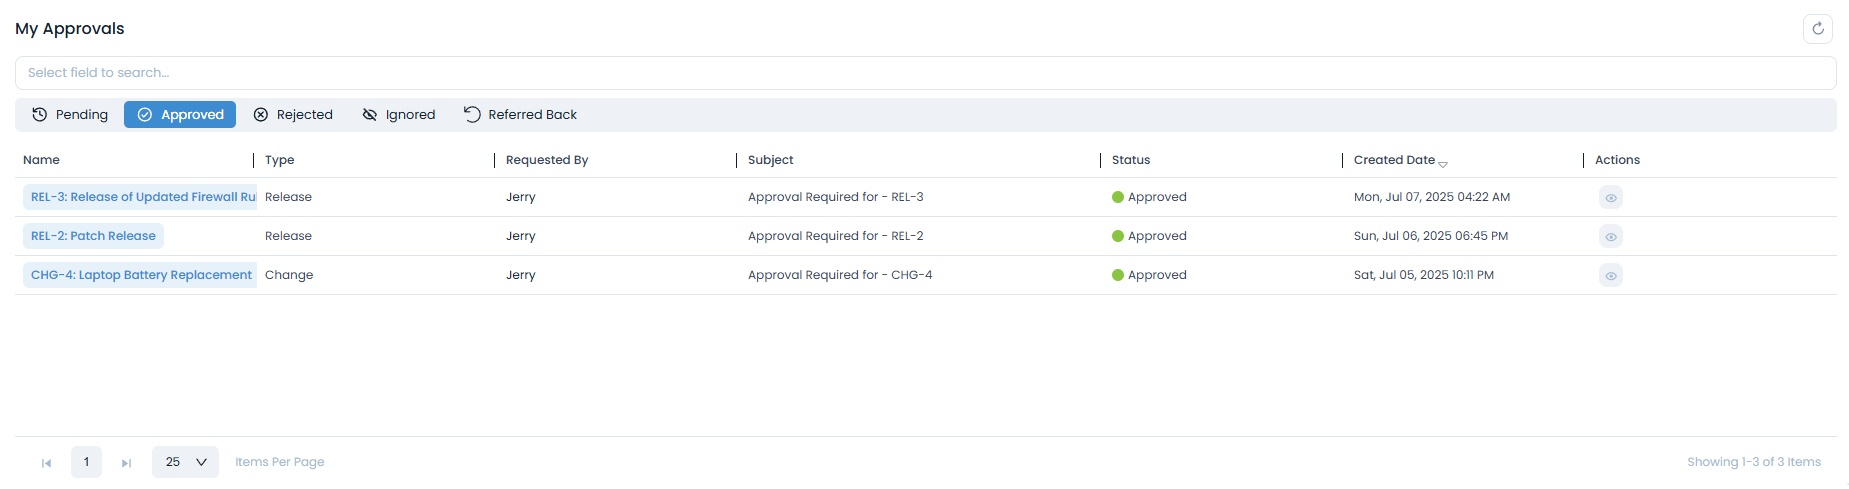This screenshot has width=1849, height=489.
Task: Open REL-3 Release of Updated Firewall link
Action: point(142,197)
